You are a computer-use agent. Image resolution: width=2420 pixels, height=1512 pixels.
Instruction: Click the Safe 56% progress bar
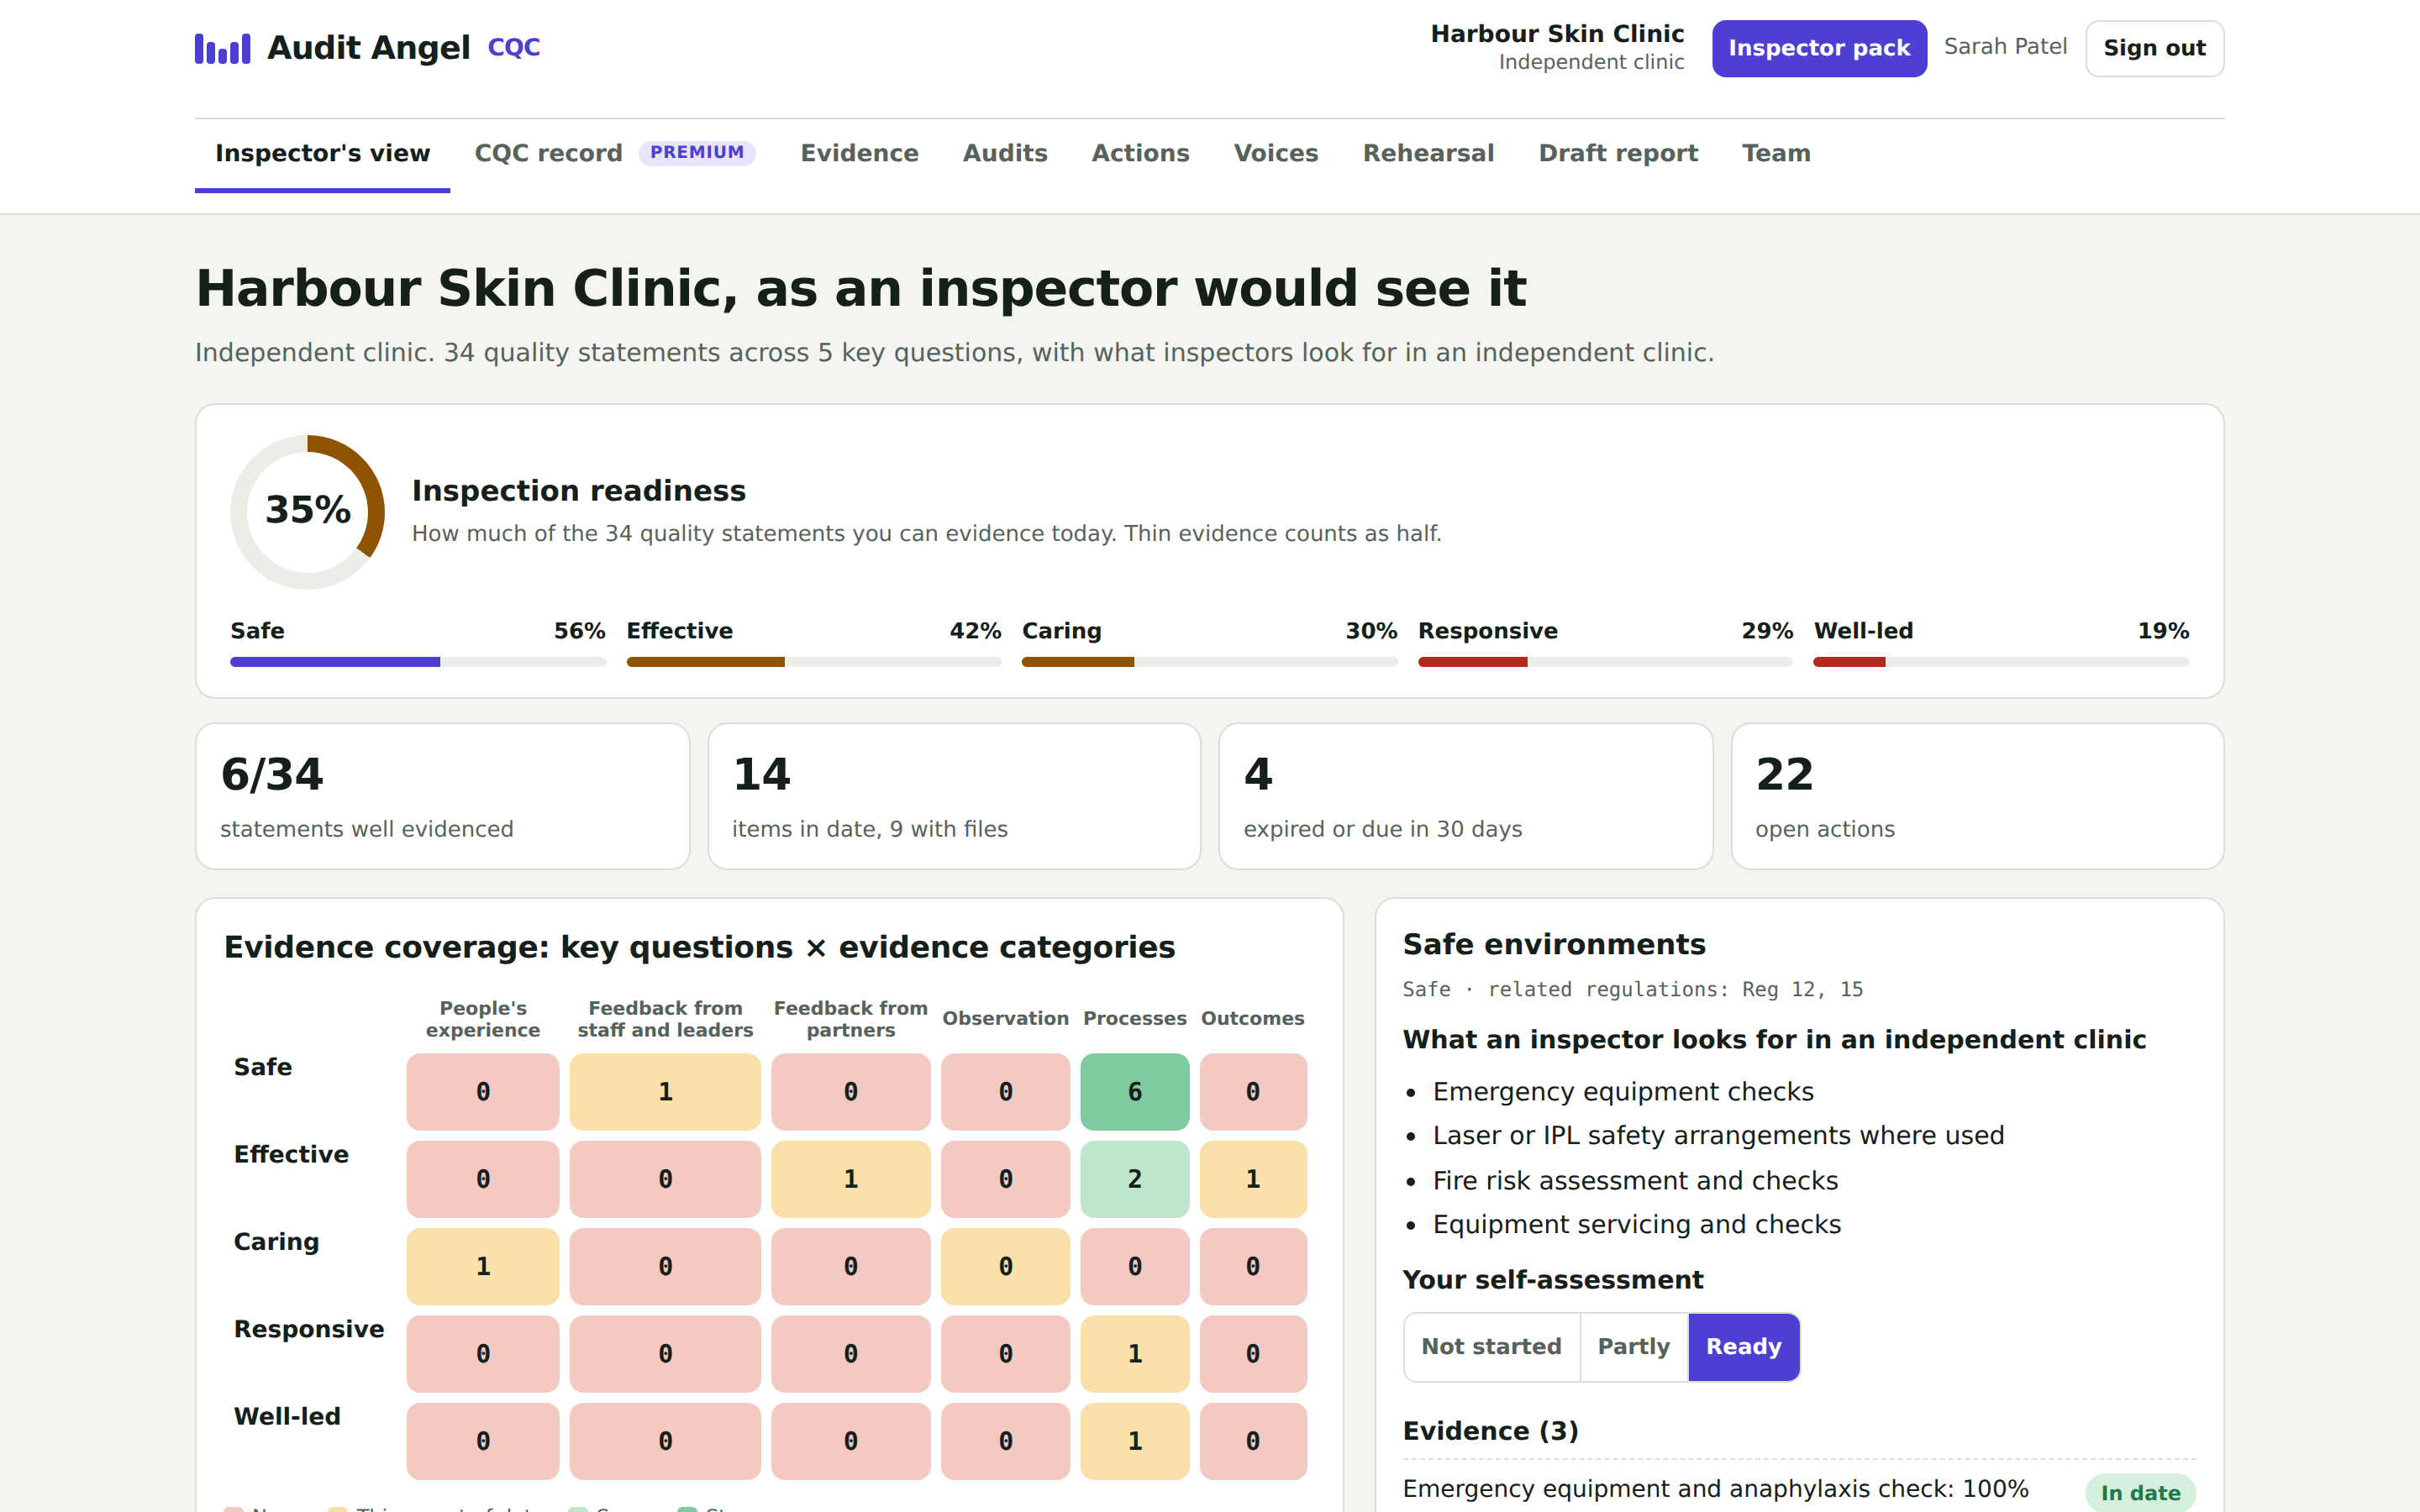tap(418, 662)
